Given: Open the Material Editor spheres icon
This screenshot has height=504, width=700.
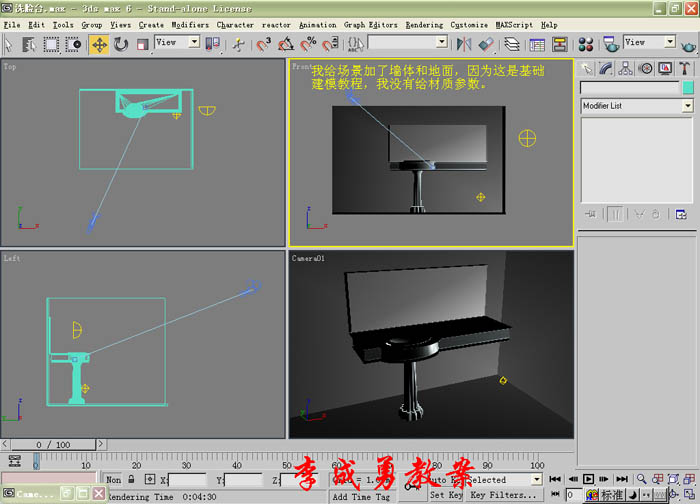Looking at the screenshot, I should [x=585, y=44].
